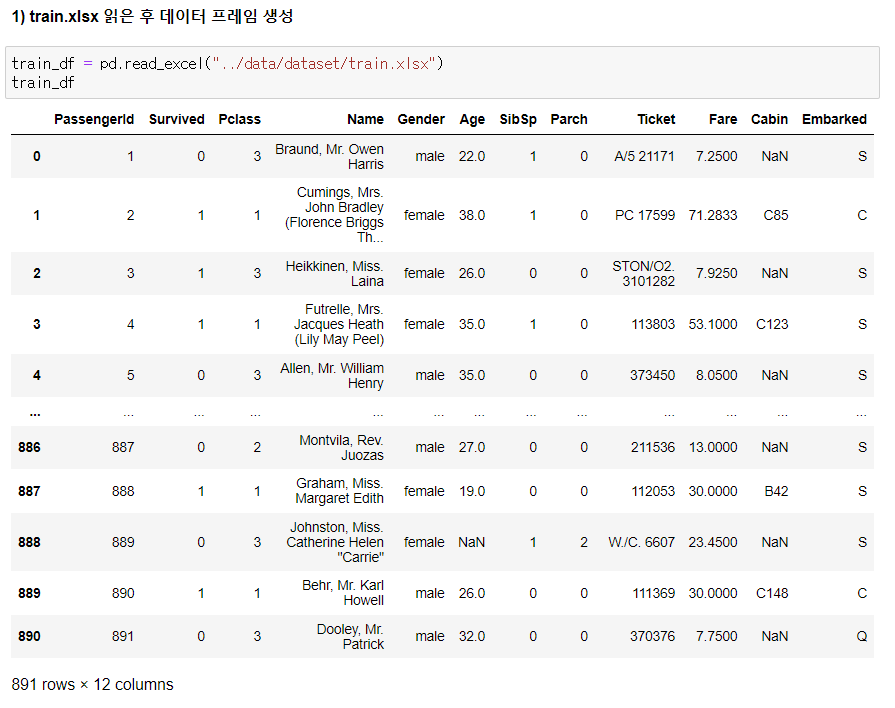Click the Cabin column header

coord(769,119)
